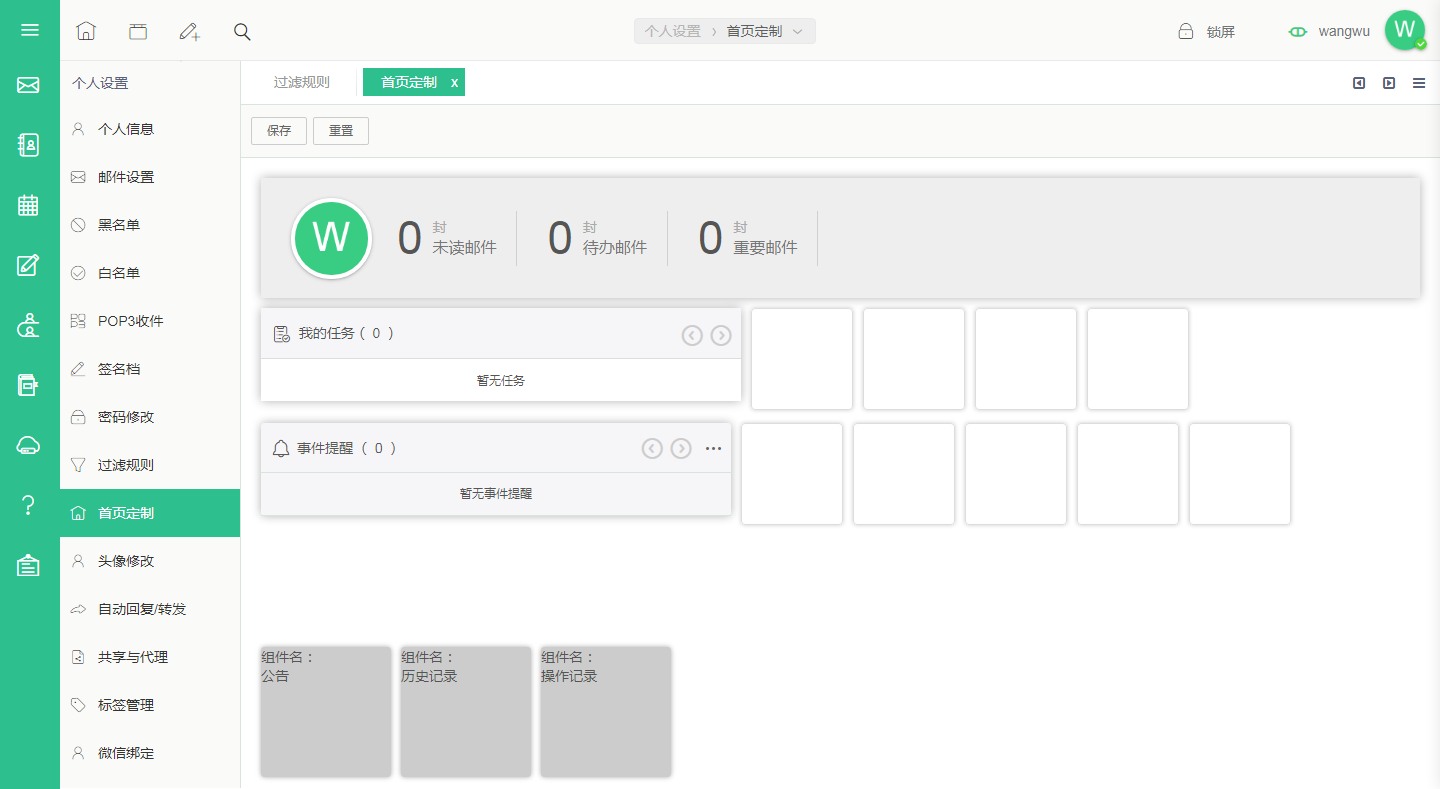This screenshot has width=1440, height=789.
Task: Open the tab list menu icon at right
Action: click(x=1419, y=83)
